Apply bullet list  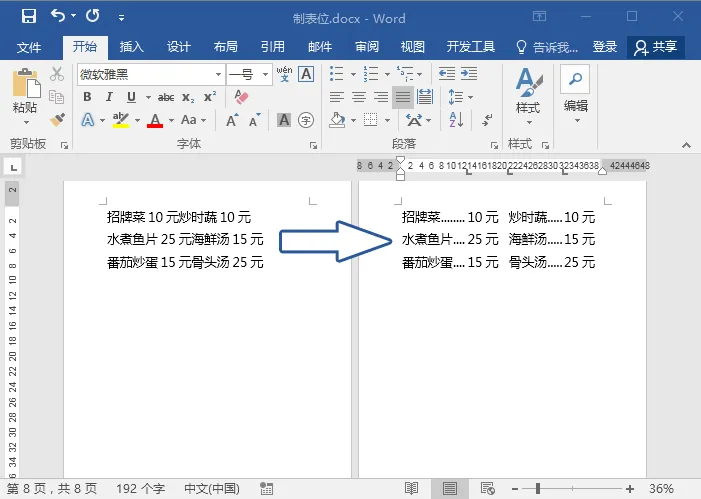coord(337,74)
